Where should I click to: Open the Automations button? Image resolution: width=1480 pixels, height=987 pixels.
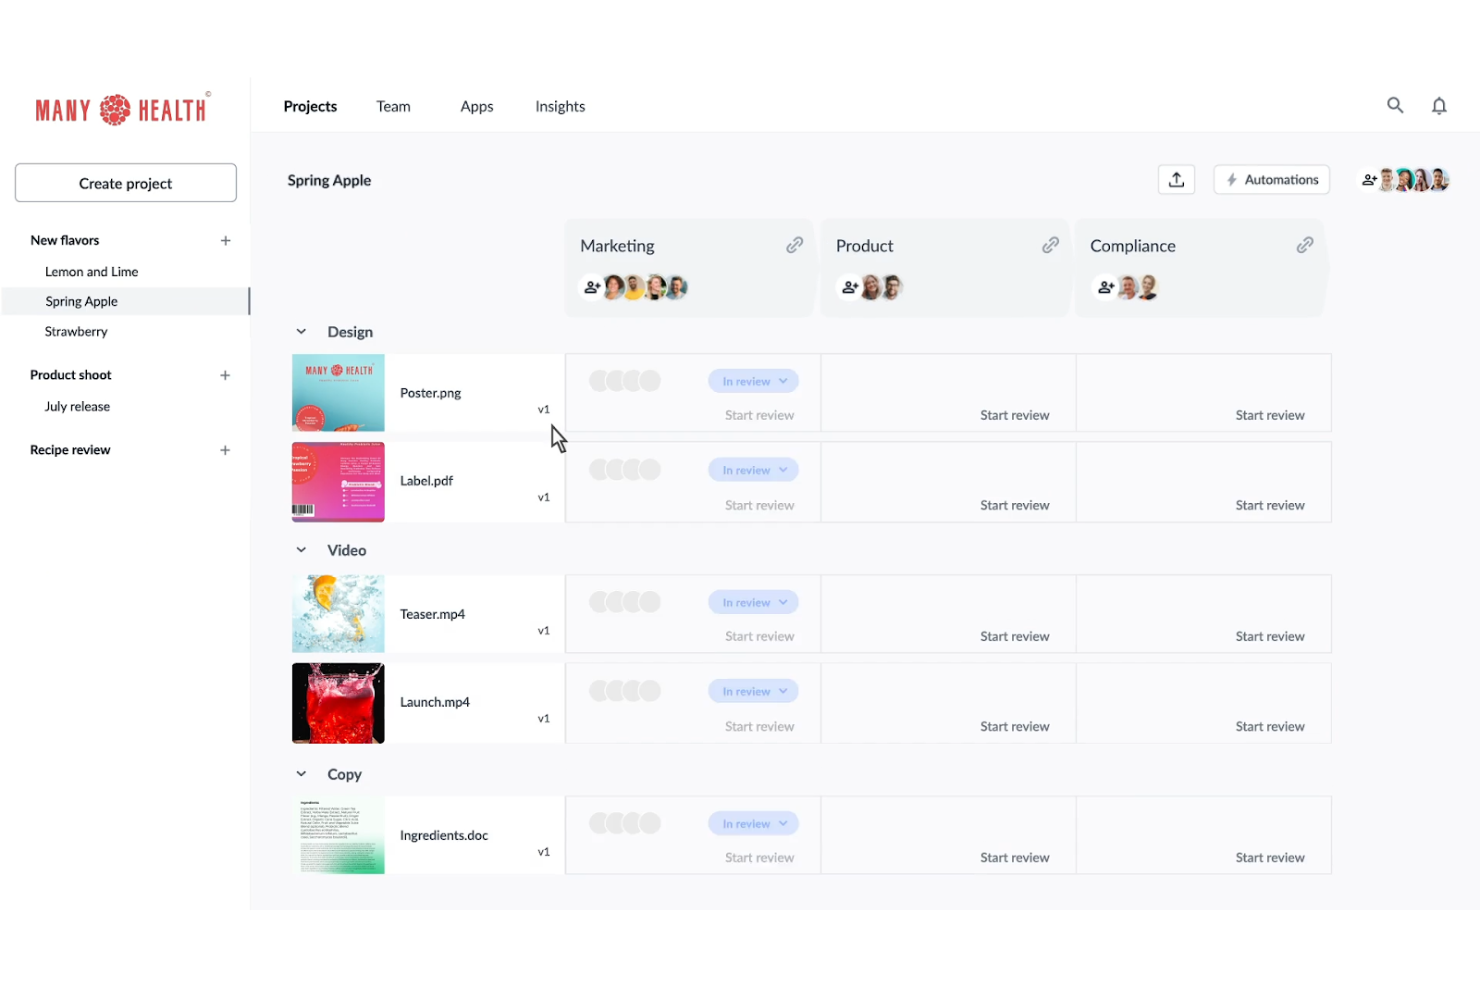1271,180
